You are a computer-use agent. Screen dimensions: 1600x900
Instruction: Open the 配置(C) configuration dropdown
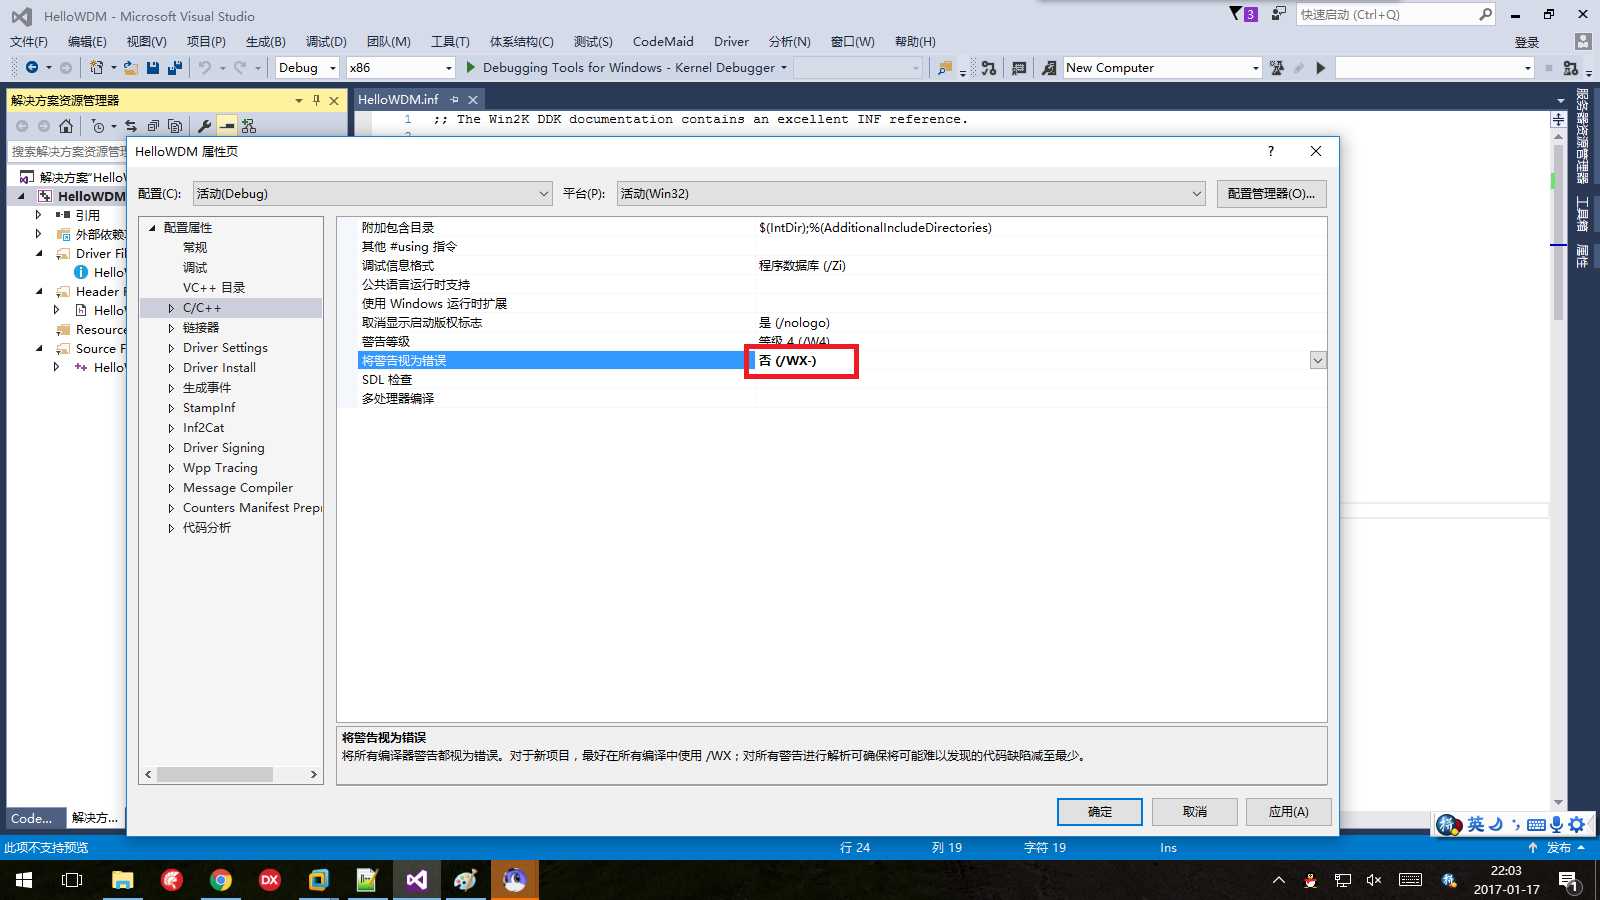372,193
